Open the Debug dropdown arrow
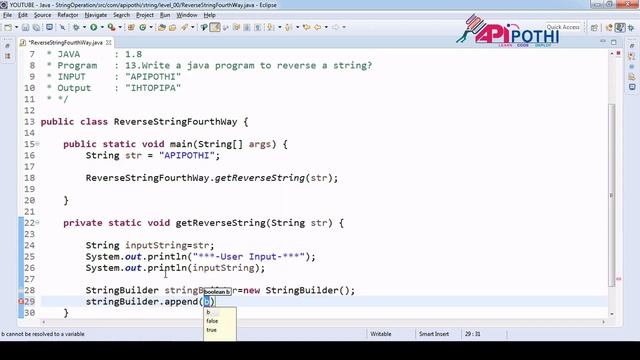640x360 pixels. (84, 27)
